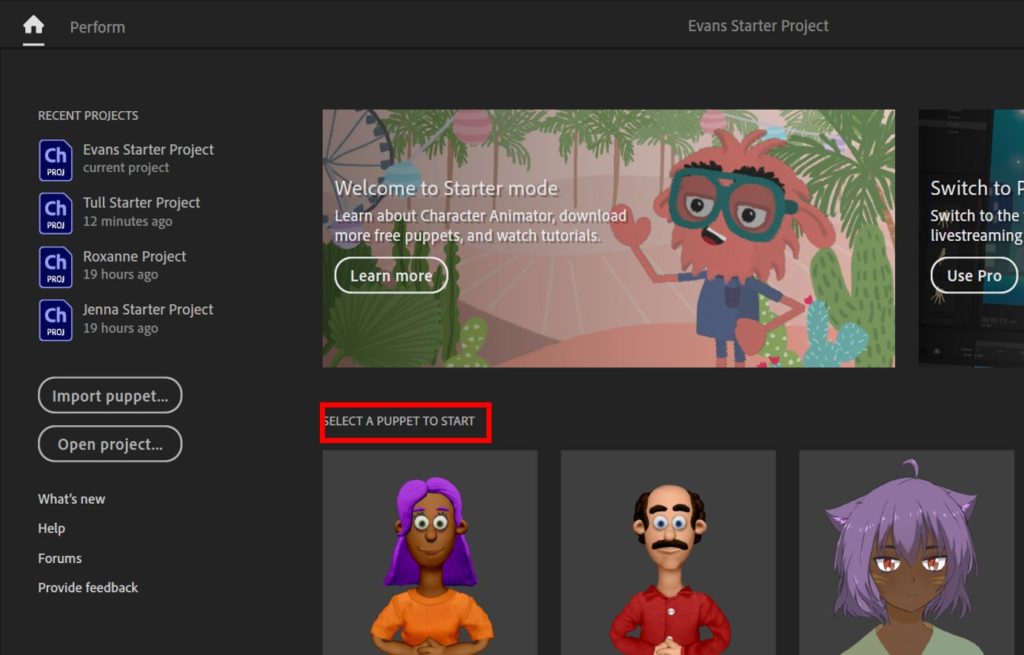The image size is (1024, 655).
Task: Click the Learn more button in welcome banner
Action: 390,275
